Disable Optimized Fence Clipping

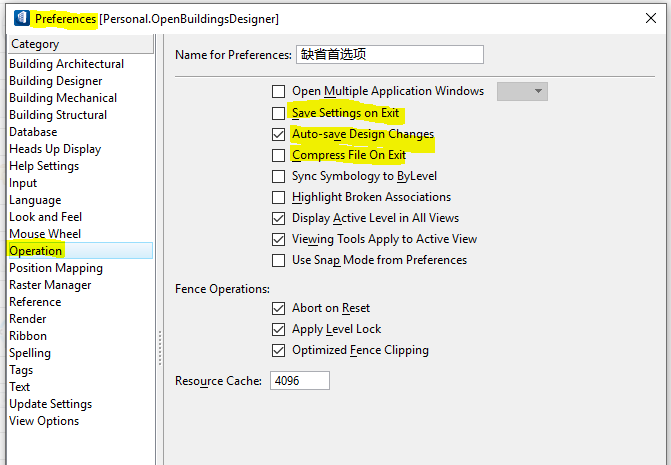(x=279, y=350)
